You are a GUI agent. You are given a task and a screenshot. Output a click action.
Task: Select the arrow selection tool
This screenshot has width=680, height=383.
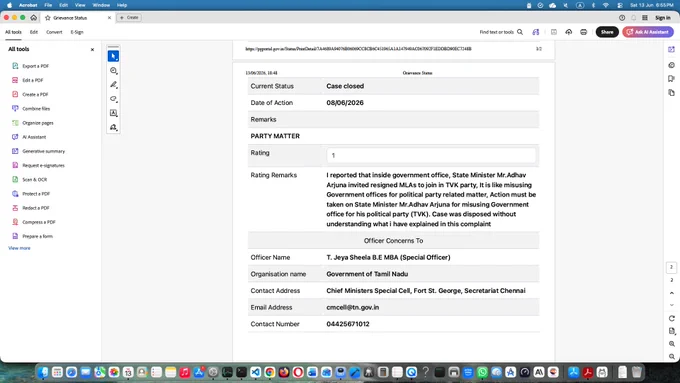[x=113, y=56]
